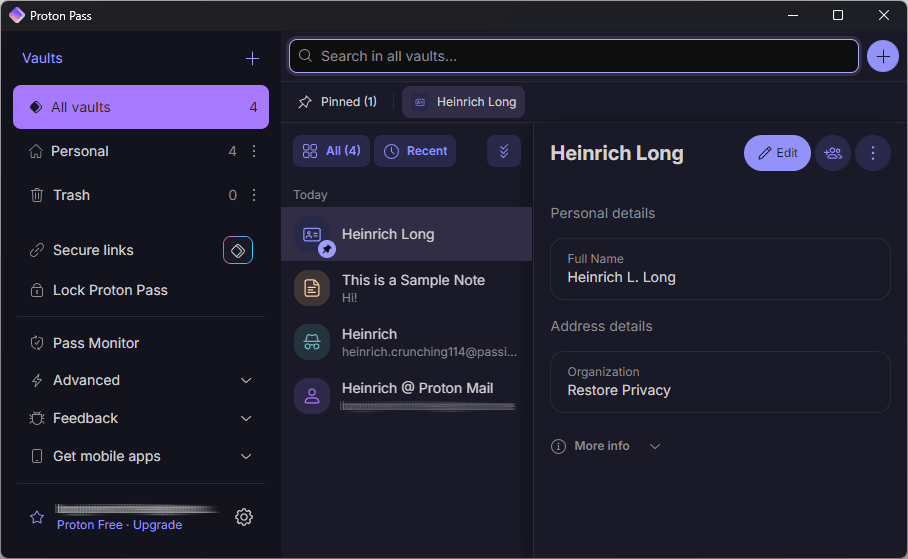Click the bulk select items icon
Viewport: 908px width, 559px height.
pyautogui.click(x=504, y=151)
